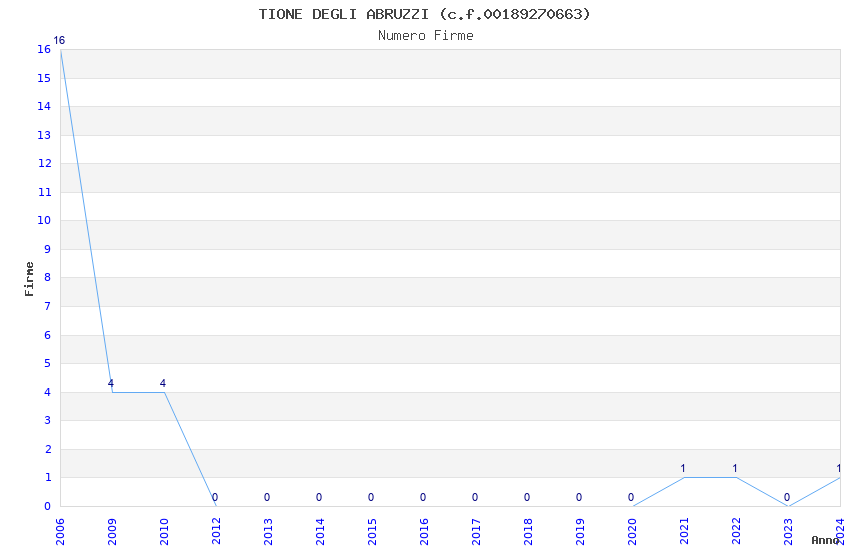Click the y-axis tick value 5
Viewport: 850px width, 550px height.
click(x=48, y=363)
